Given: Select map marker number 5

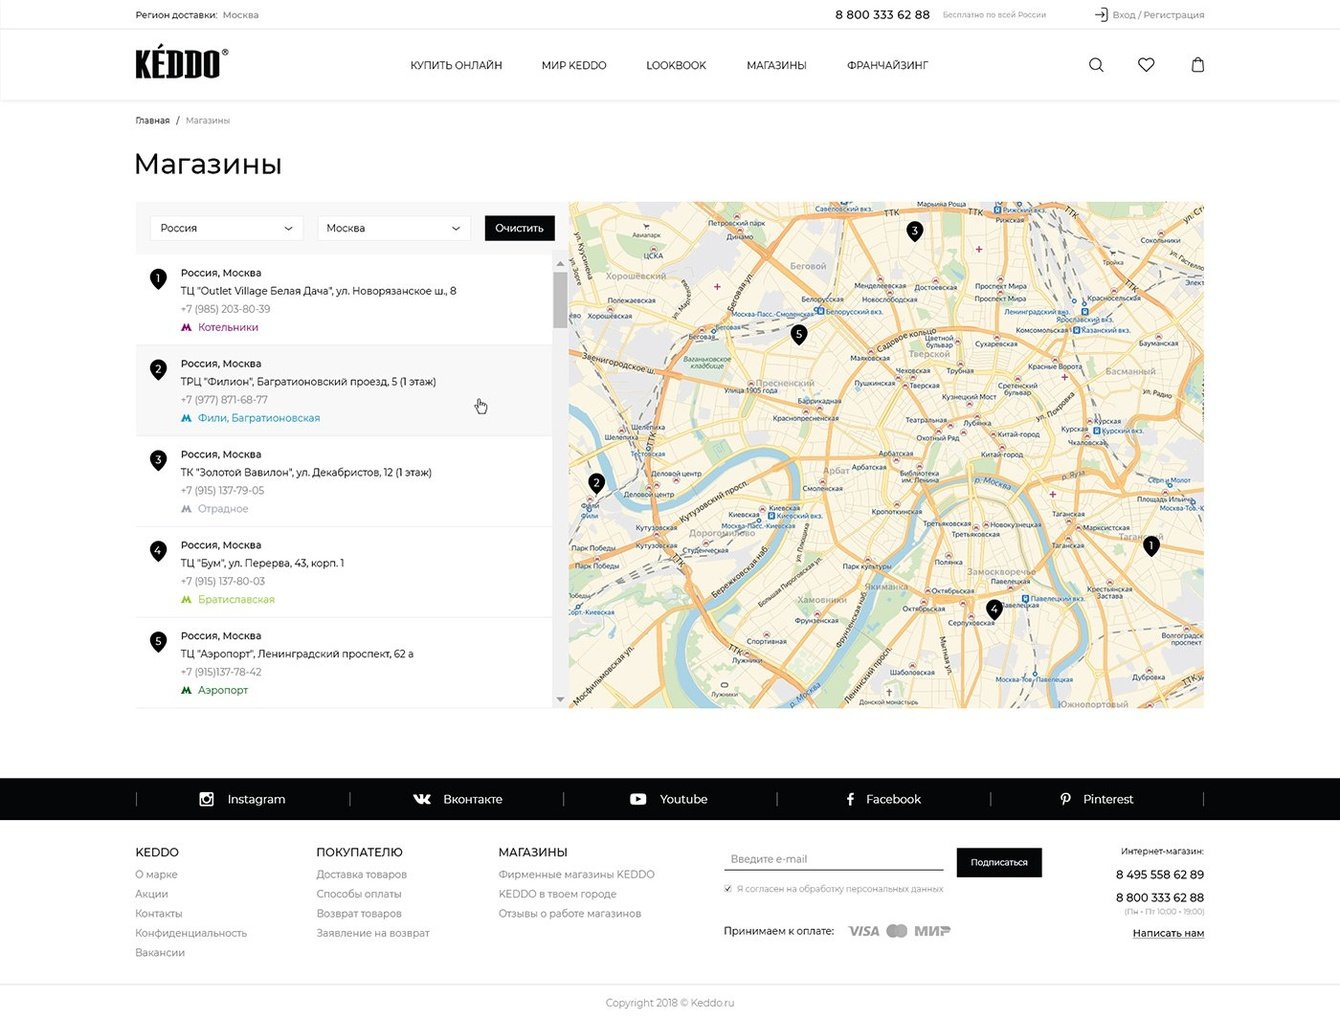Looking at the screenshot, I should [798, 335].
